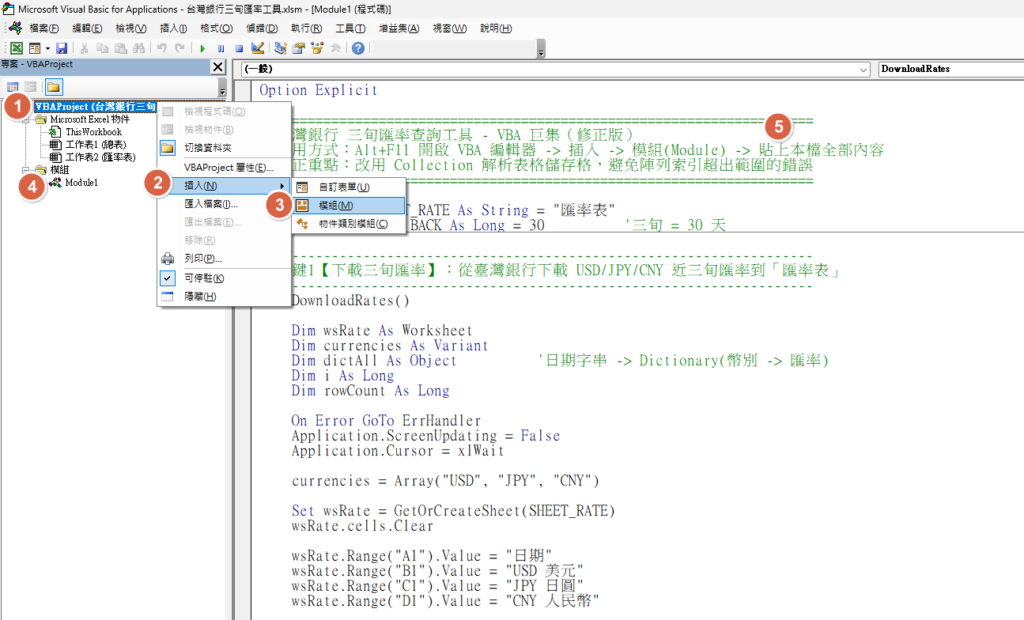Screen dimensions: 1024x620
Task: Click the On Error GoTo ErrHandler line
Action: [386, 421]
